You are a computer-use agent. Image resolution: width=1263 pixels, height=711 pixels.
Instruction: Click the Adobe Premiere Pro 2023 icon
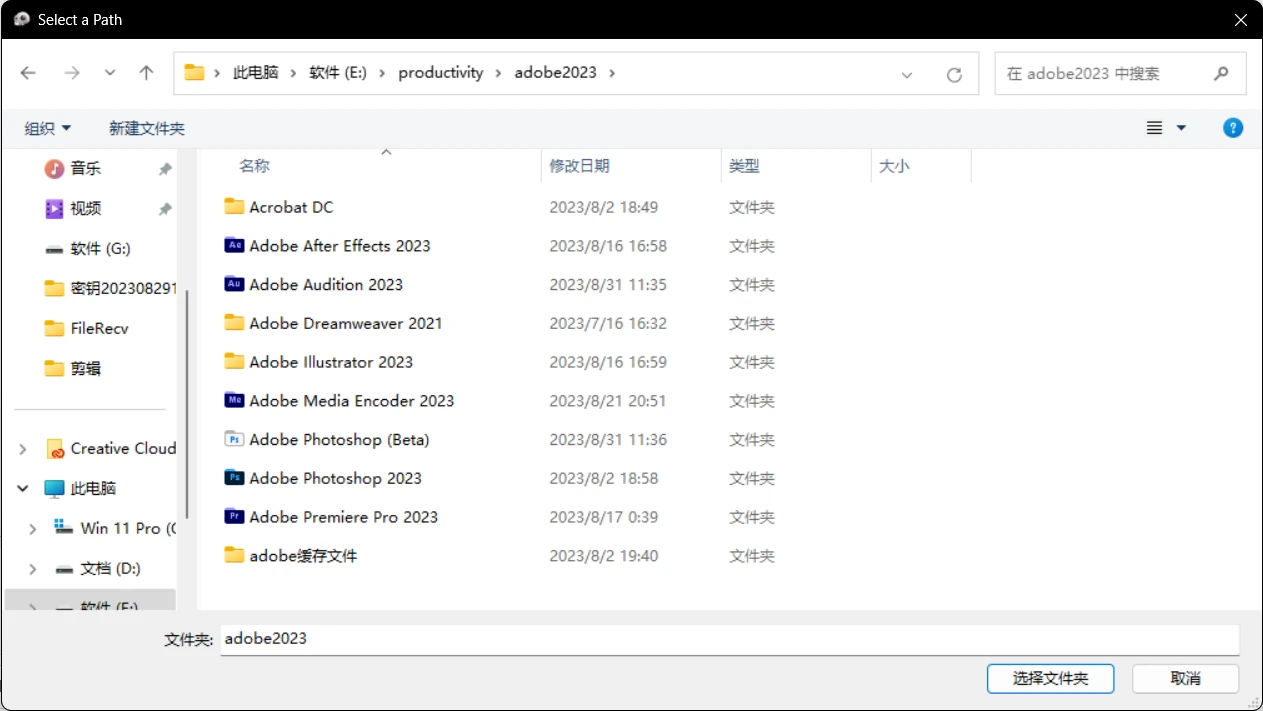pos(234,516)
